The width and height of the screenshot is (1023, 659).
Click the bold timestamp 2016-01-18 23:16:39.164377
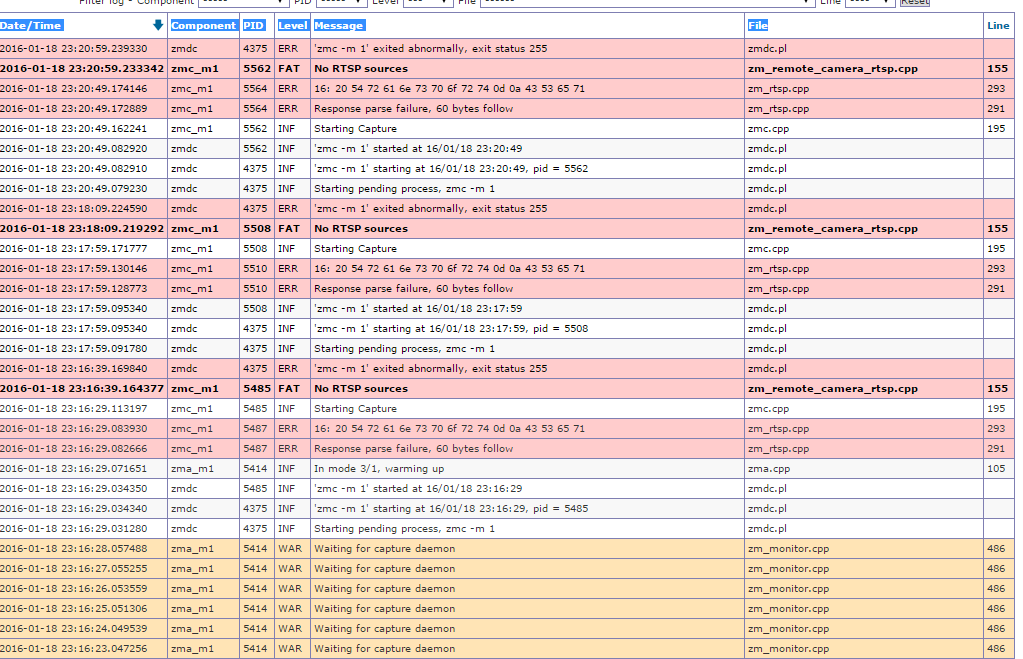pyautogui.click(x=82, y=388)
